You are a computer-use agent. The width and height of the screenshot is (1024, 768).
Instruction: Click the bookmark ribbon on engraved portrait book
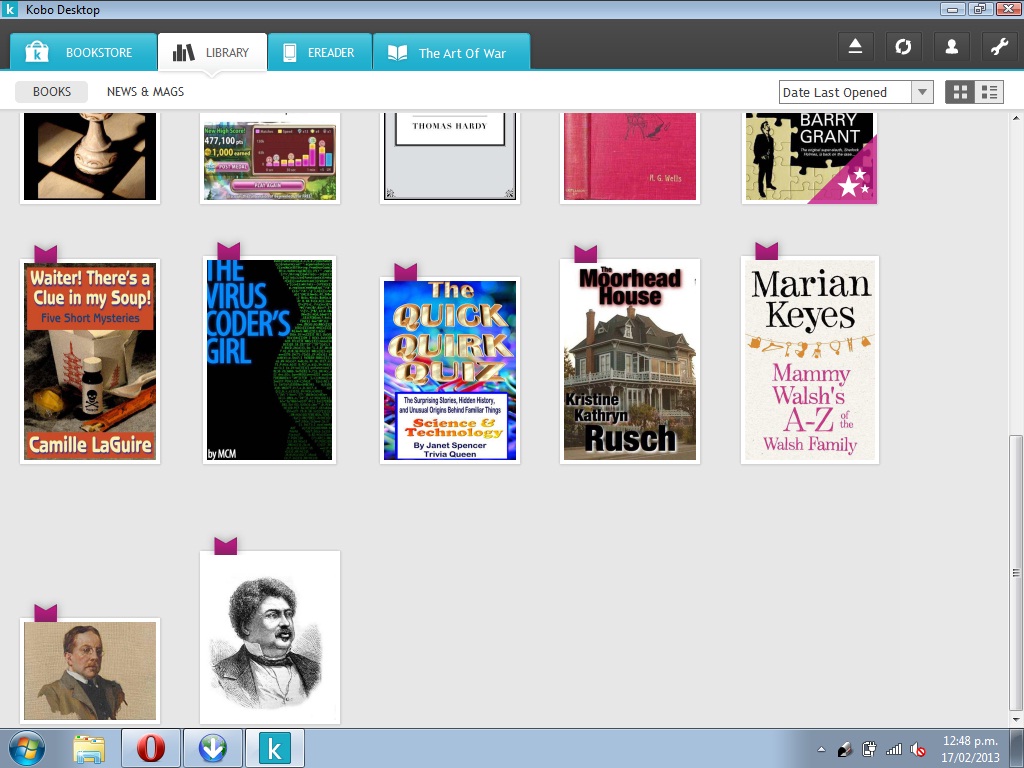226,545
